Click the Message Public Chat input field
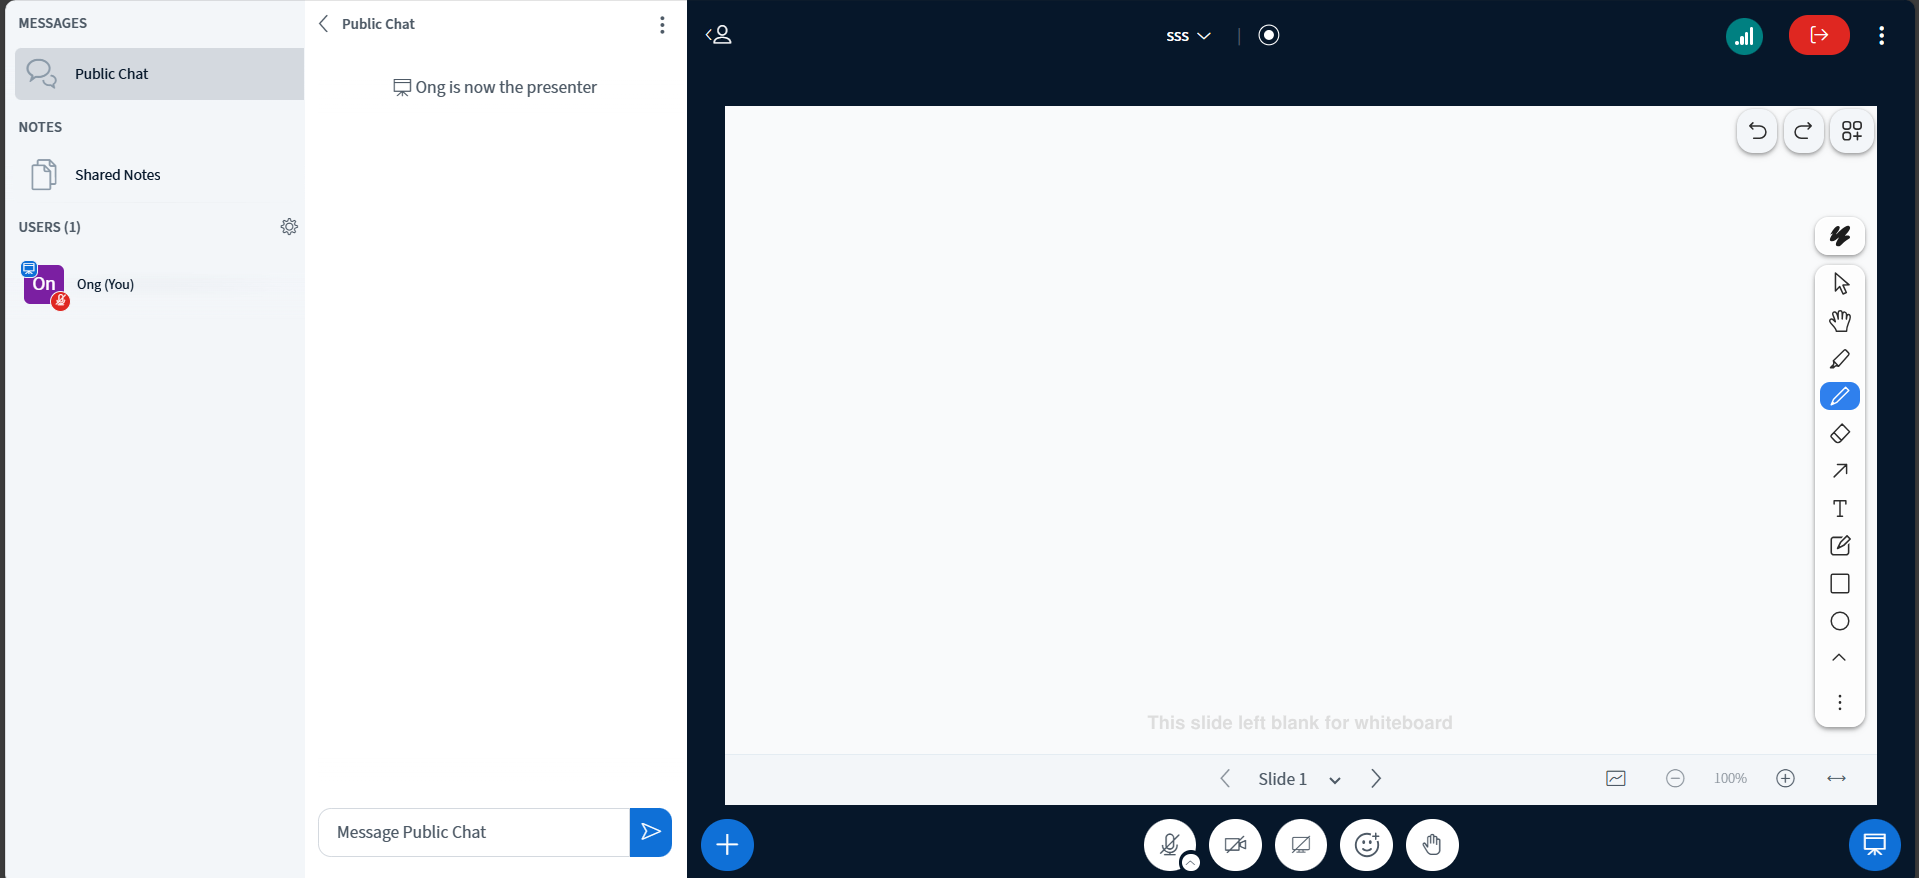 474,832
